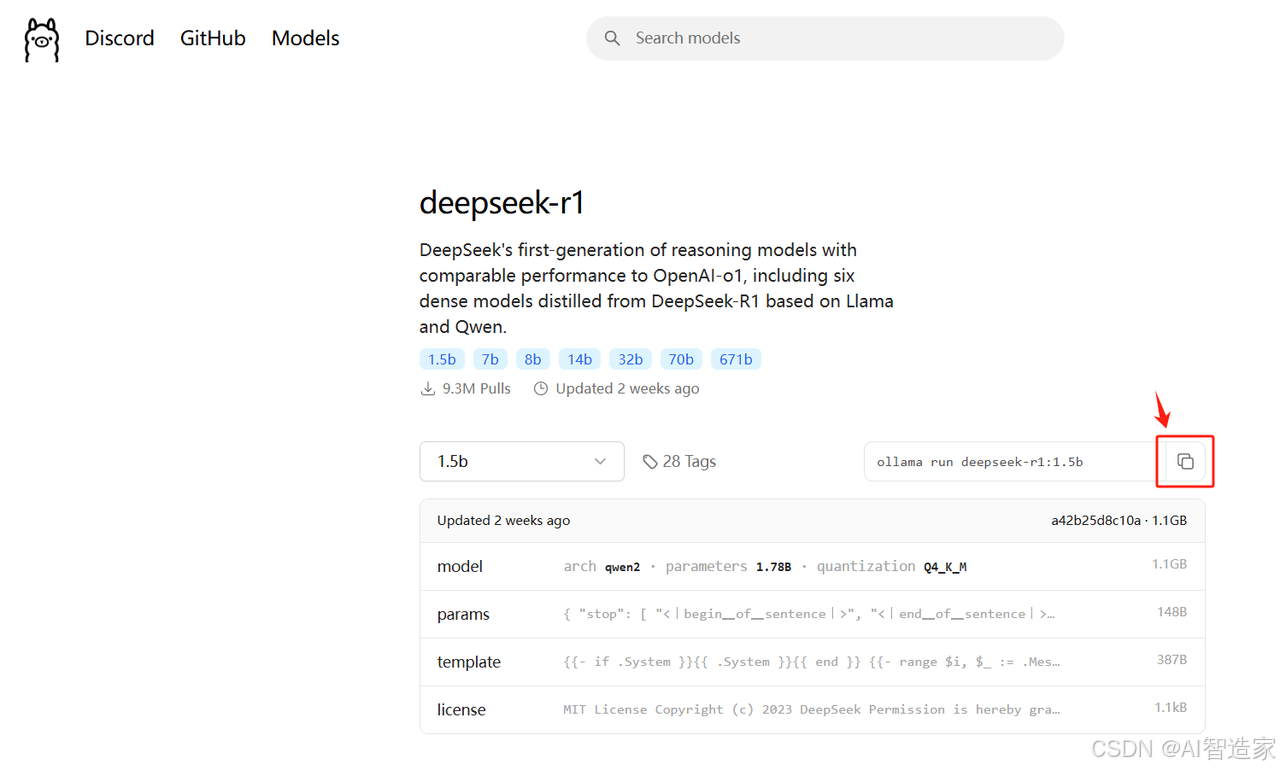Viewport: 1280px width, 770px height.
Task: Select the 7b size tag
Action: tap(490, 359)
